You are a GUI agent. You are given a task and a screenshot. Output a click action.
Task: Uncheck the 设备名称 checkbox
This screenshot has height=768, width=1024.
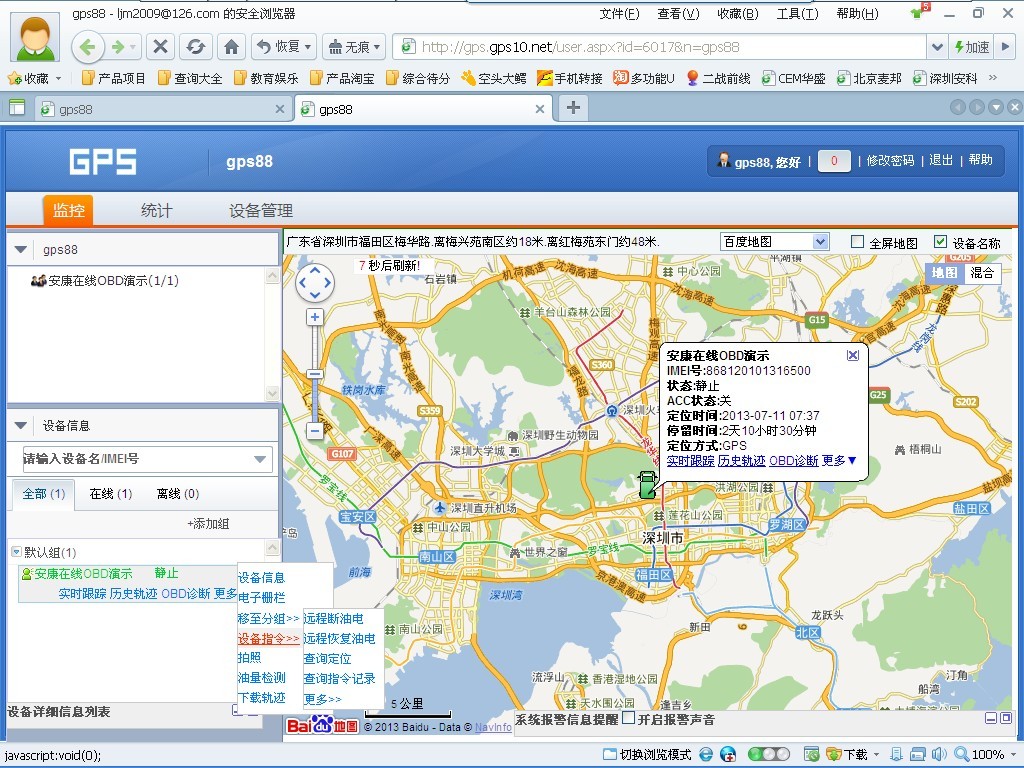pos(940,242)
